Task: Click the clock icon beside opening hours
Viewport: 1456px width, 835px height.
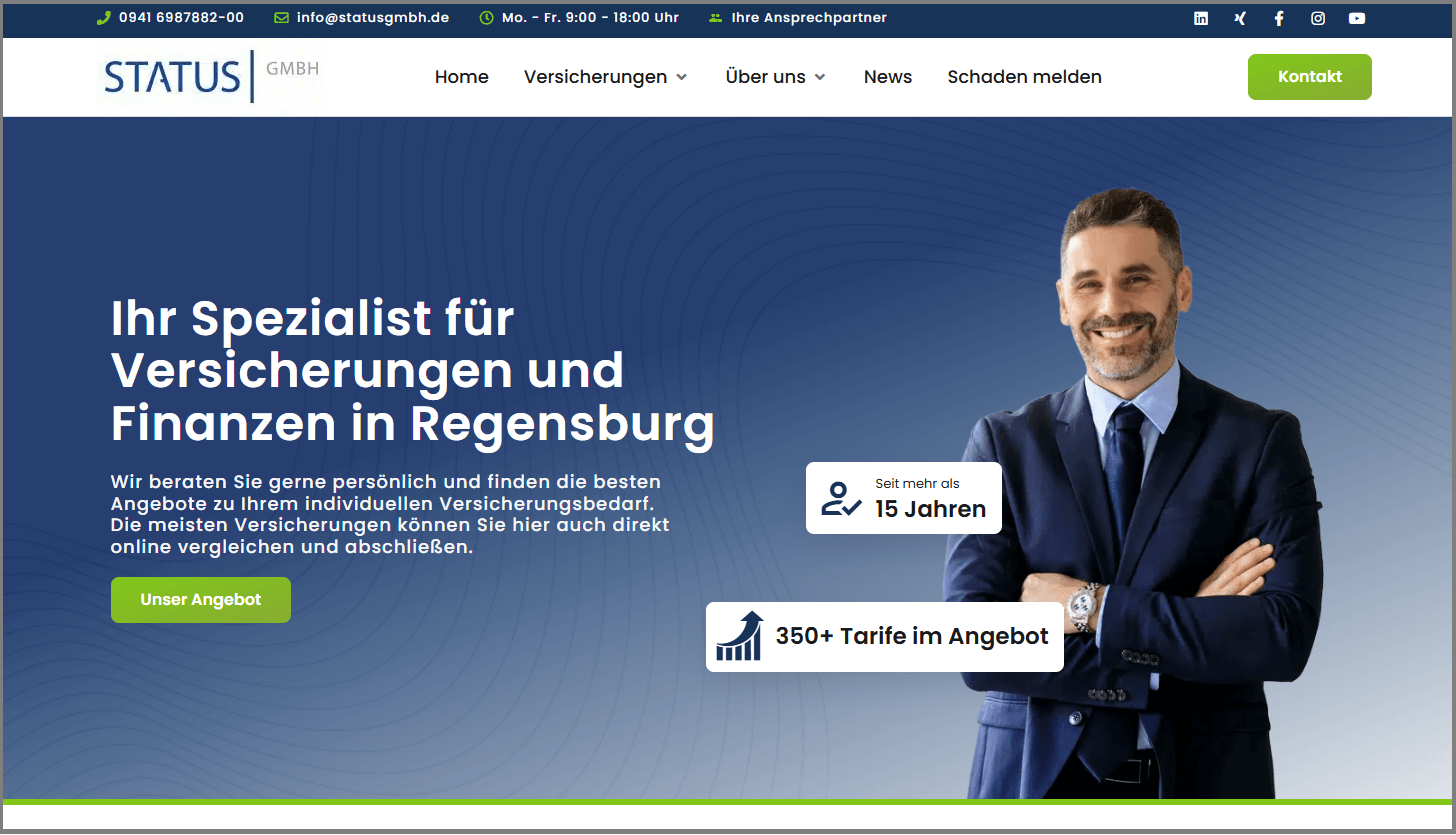Action: [x=487, y=18]
